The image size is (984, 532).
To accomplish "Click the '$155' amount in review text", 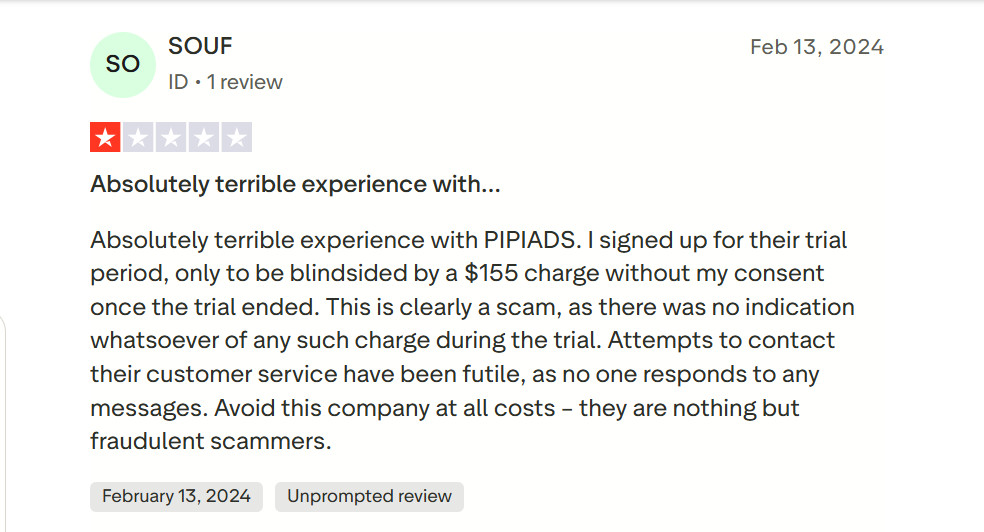I will tap(493, 273).
